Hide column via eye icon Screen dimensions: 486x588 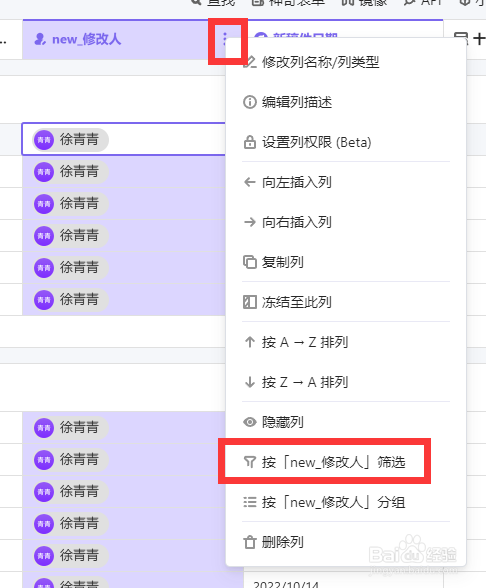tap(250, 422)
